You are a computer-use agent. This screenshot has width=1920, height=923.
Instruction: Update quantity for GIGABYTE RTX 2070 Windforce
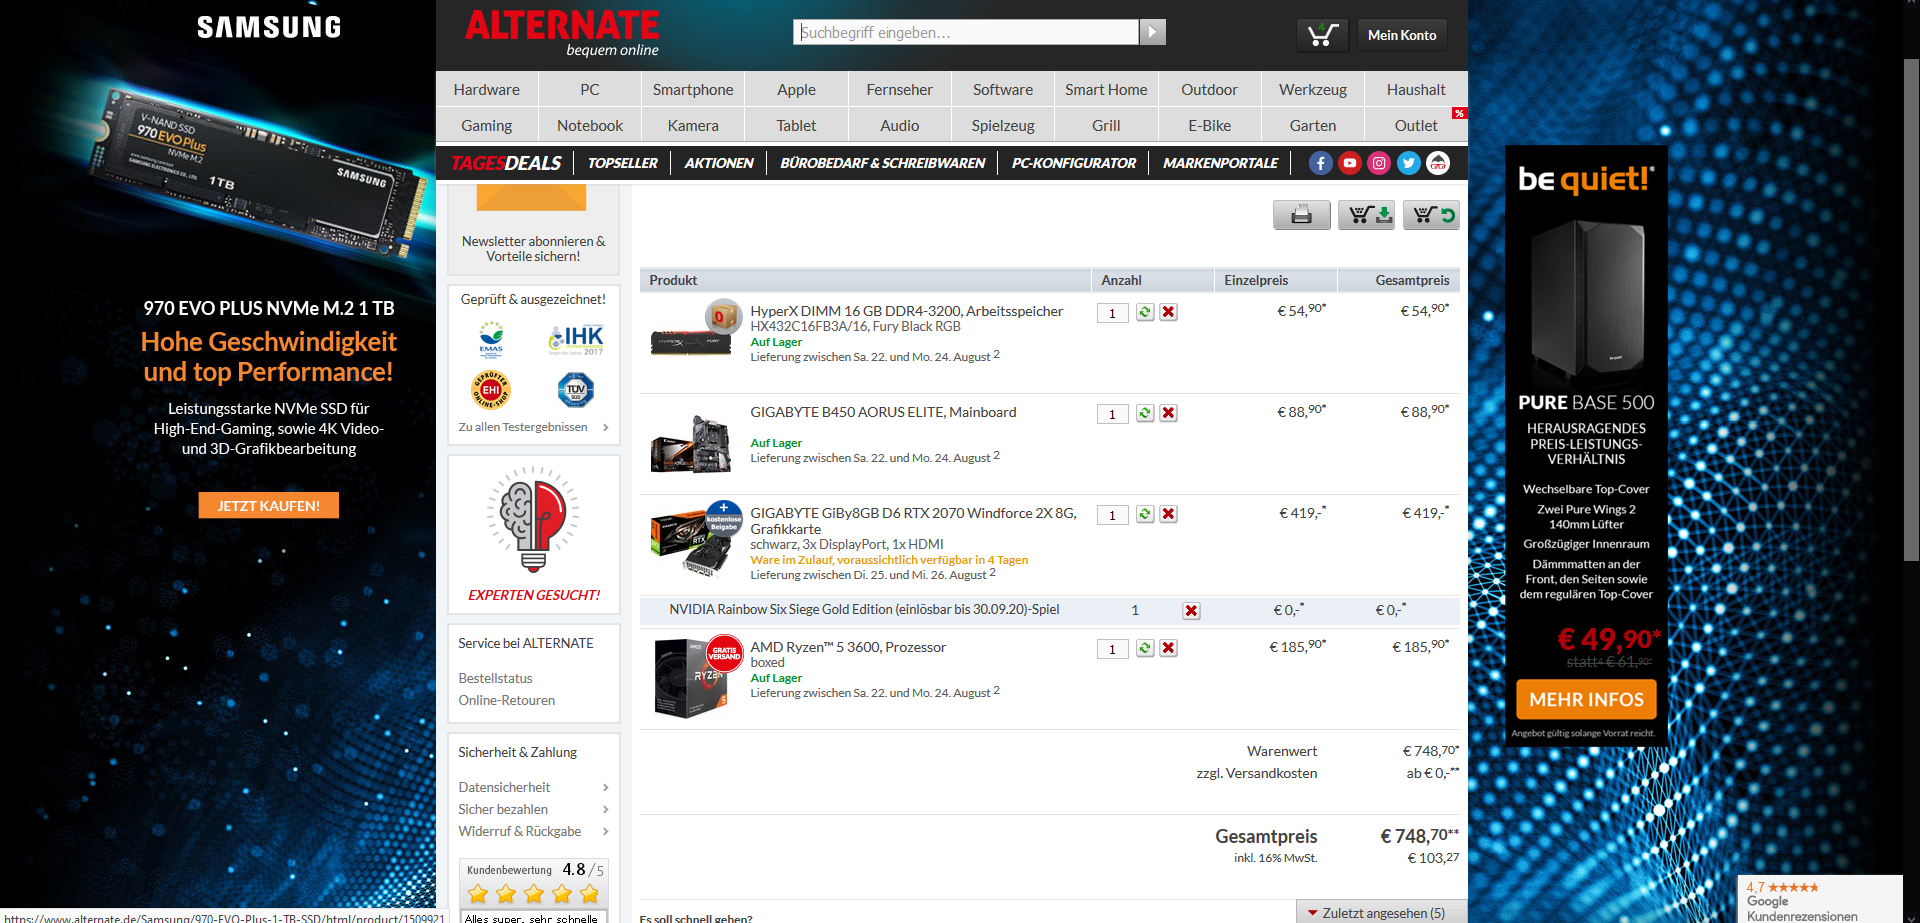[x=1145, y=514]
